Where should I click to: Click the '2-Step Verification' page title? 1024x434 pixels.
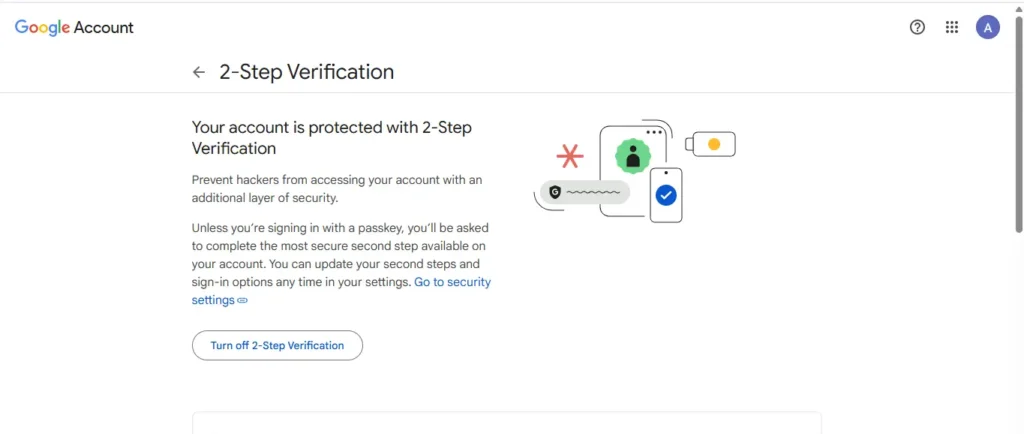(306, 72)
